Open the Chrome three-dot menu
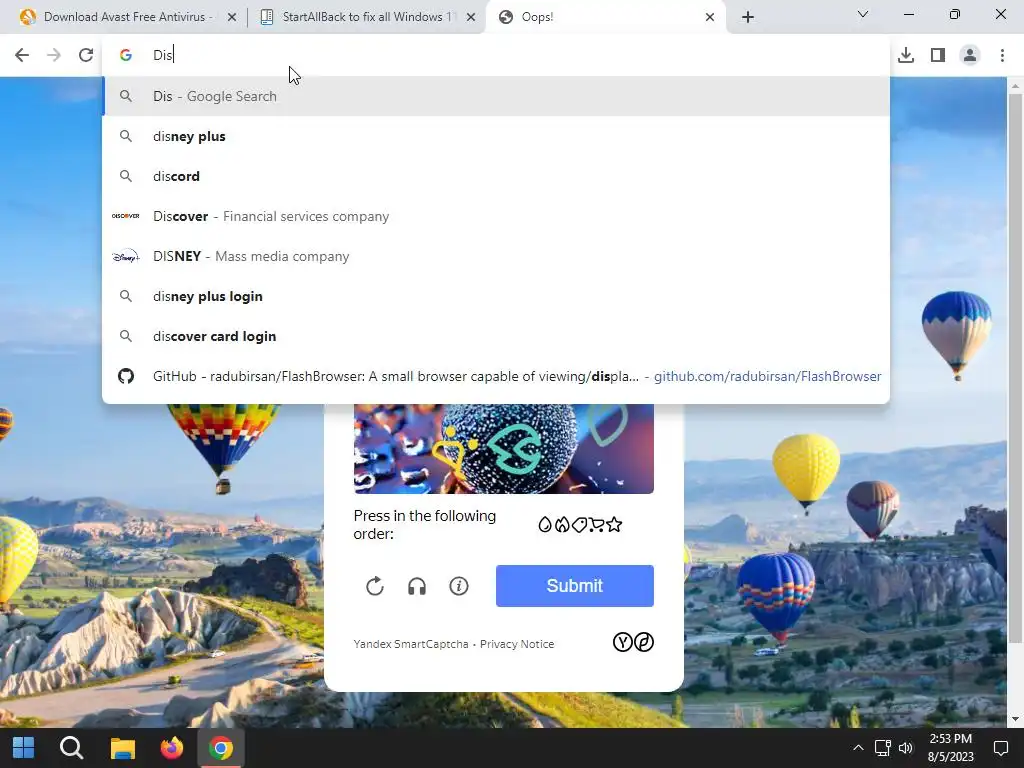Screen dimensions: 1024x768 pos(1002,55)
